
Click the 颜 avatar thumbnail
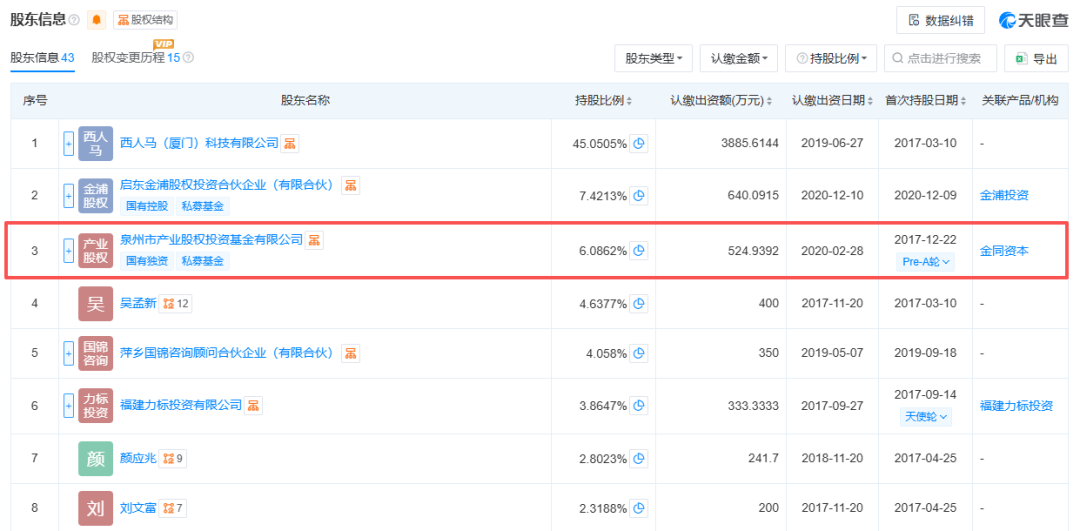[96, 458]
